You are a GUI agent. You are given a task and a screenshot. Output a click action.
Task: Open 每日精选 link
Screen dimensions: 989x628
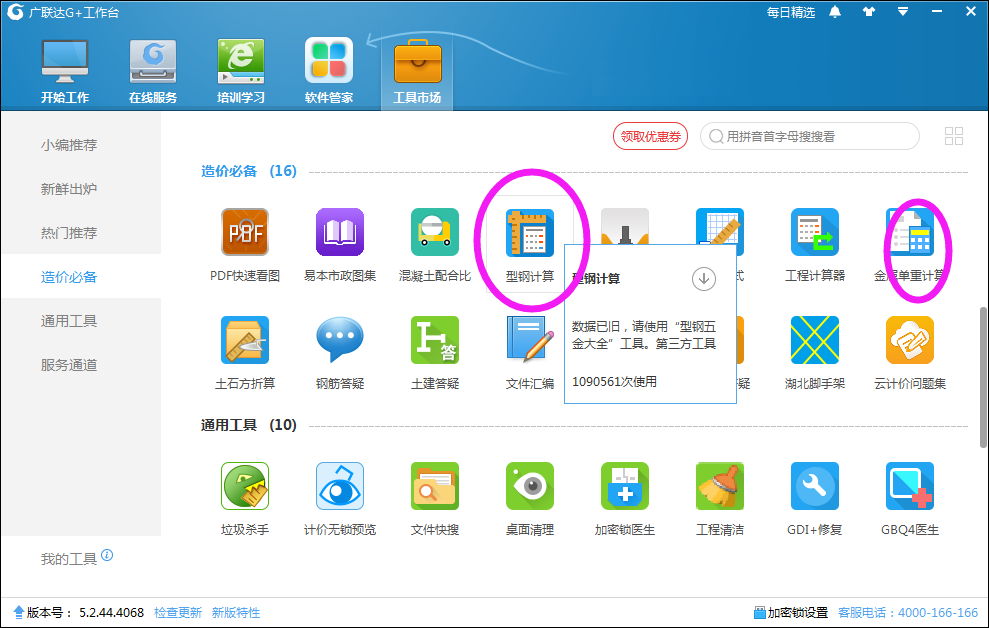790,12
